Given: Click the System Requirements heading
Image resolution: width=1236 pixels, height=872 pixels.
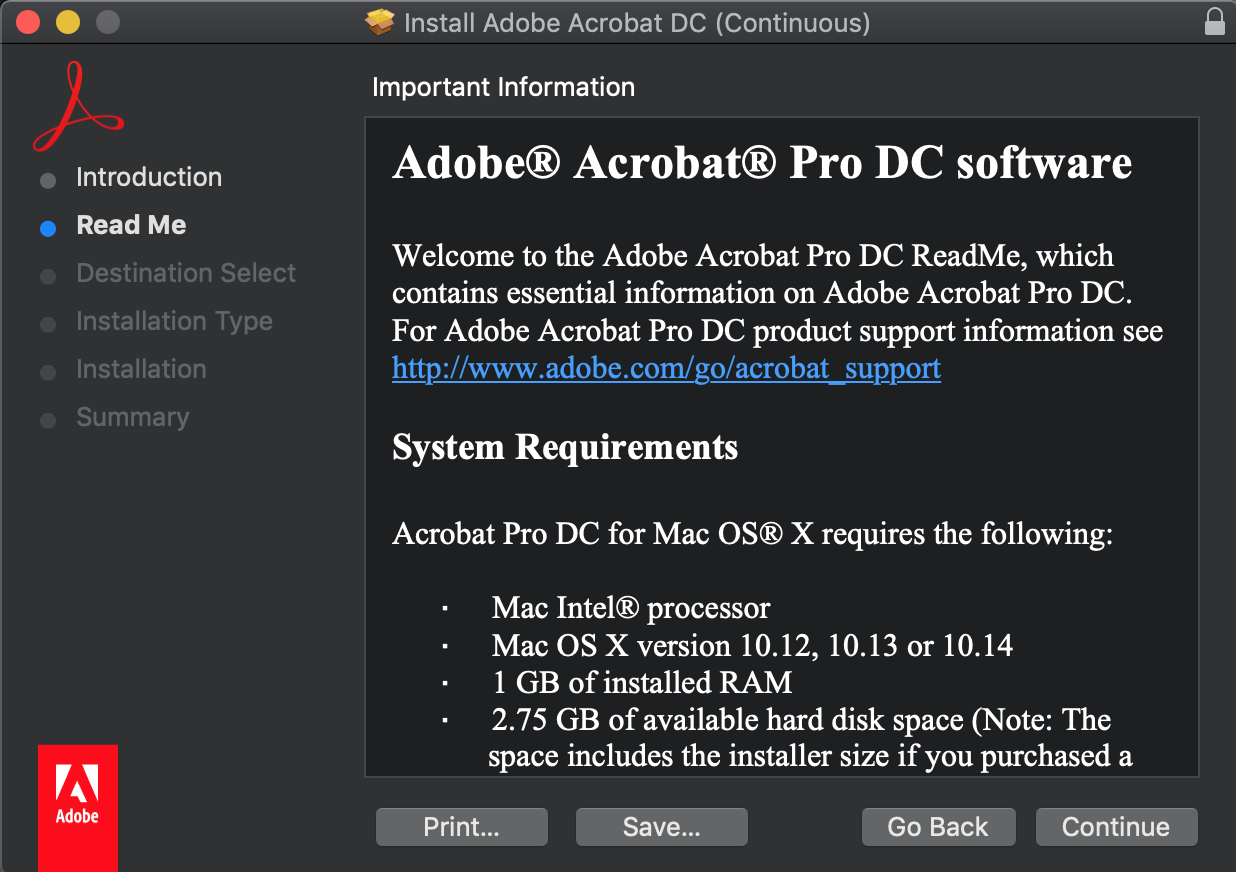Looking at the screenshot, I should (x=565, y=447).
